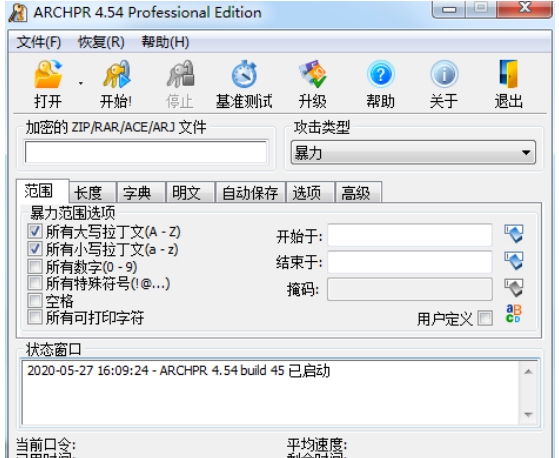Click the ARCHPR title bar app icon
Image resolution: width=559 pixels, height=458 pixels.
click(x=18, y=13)
